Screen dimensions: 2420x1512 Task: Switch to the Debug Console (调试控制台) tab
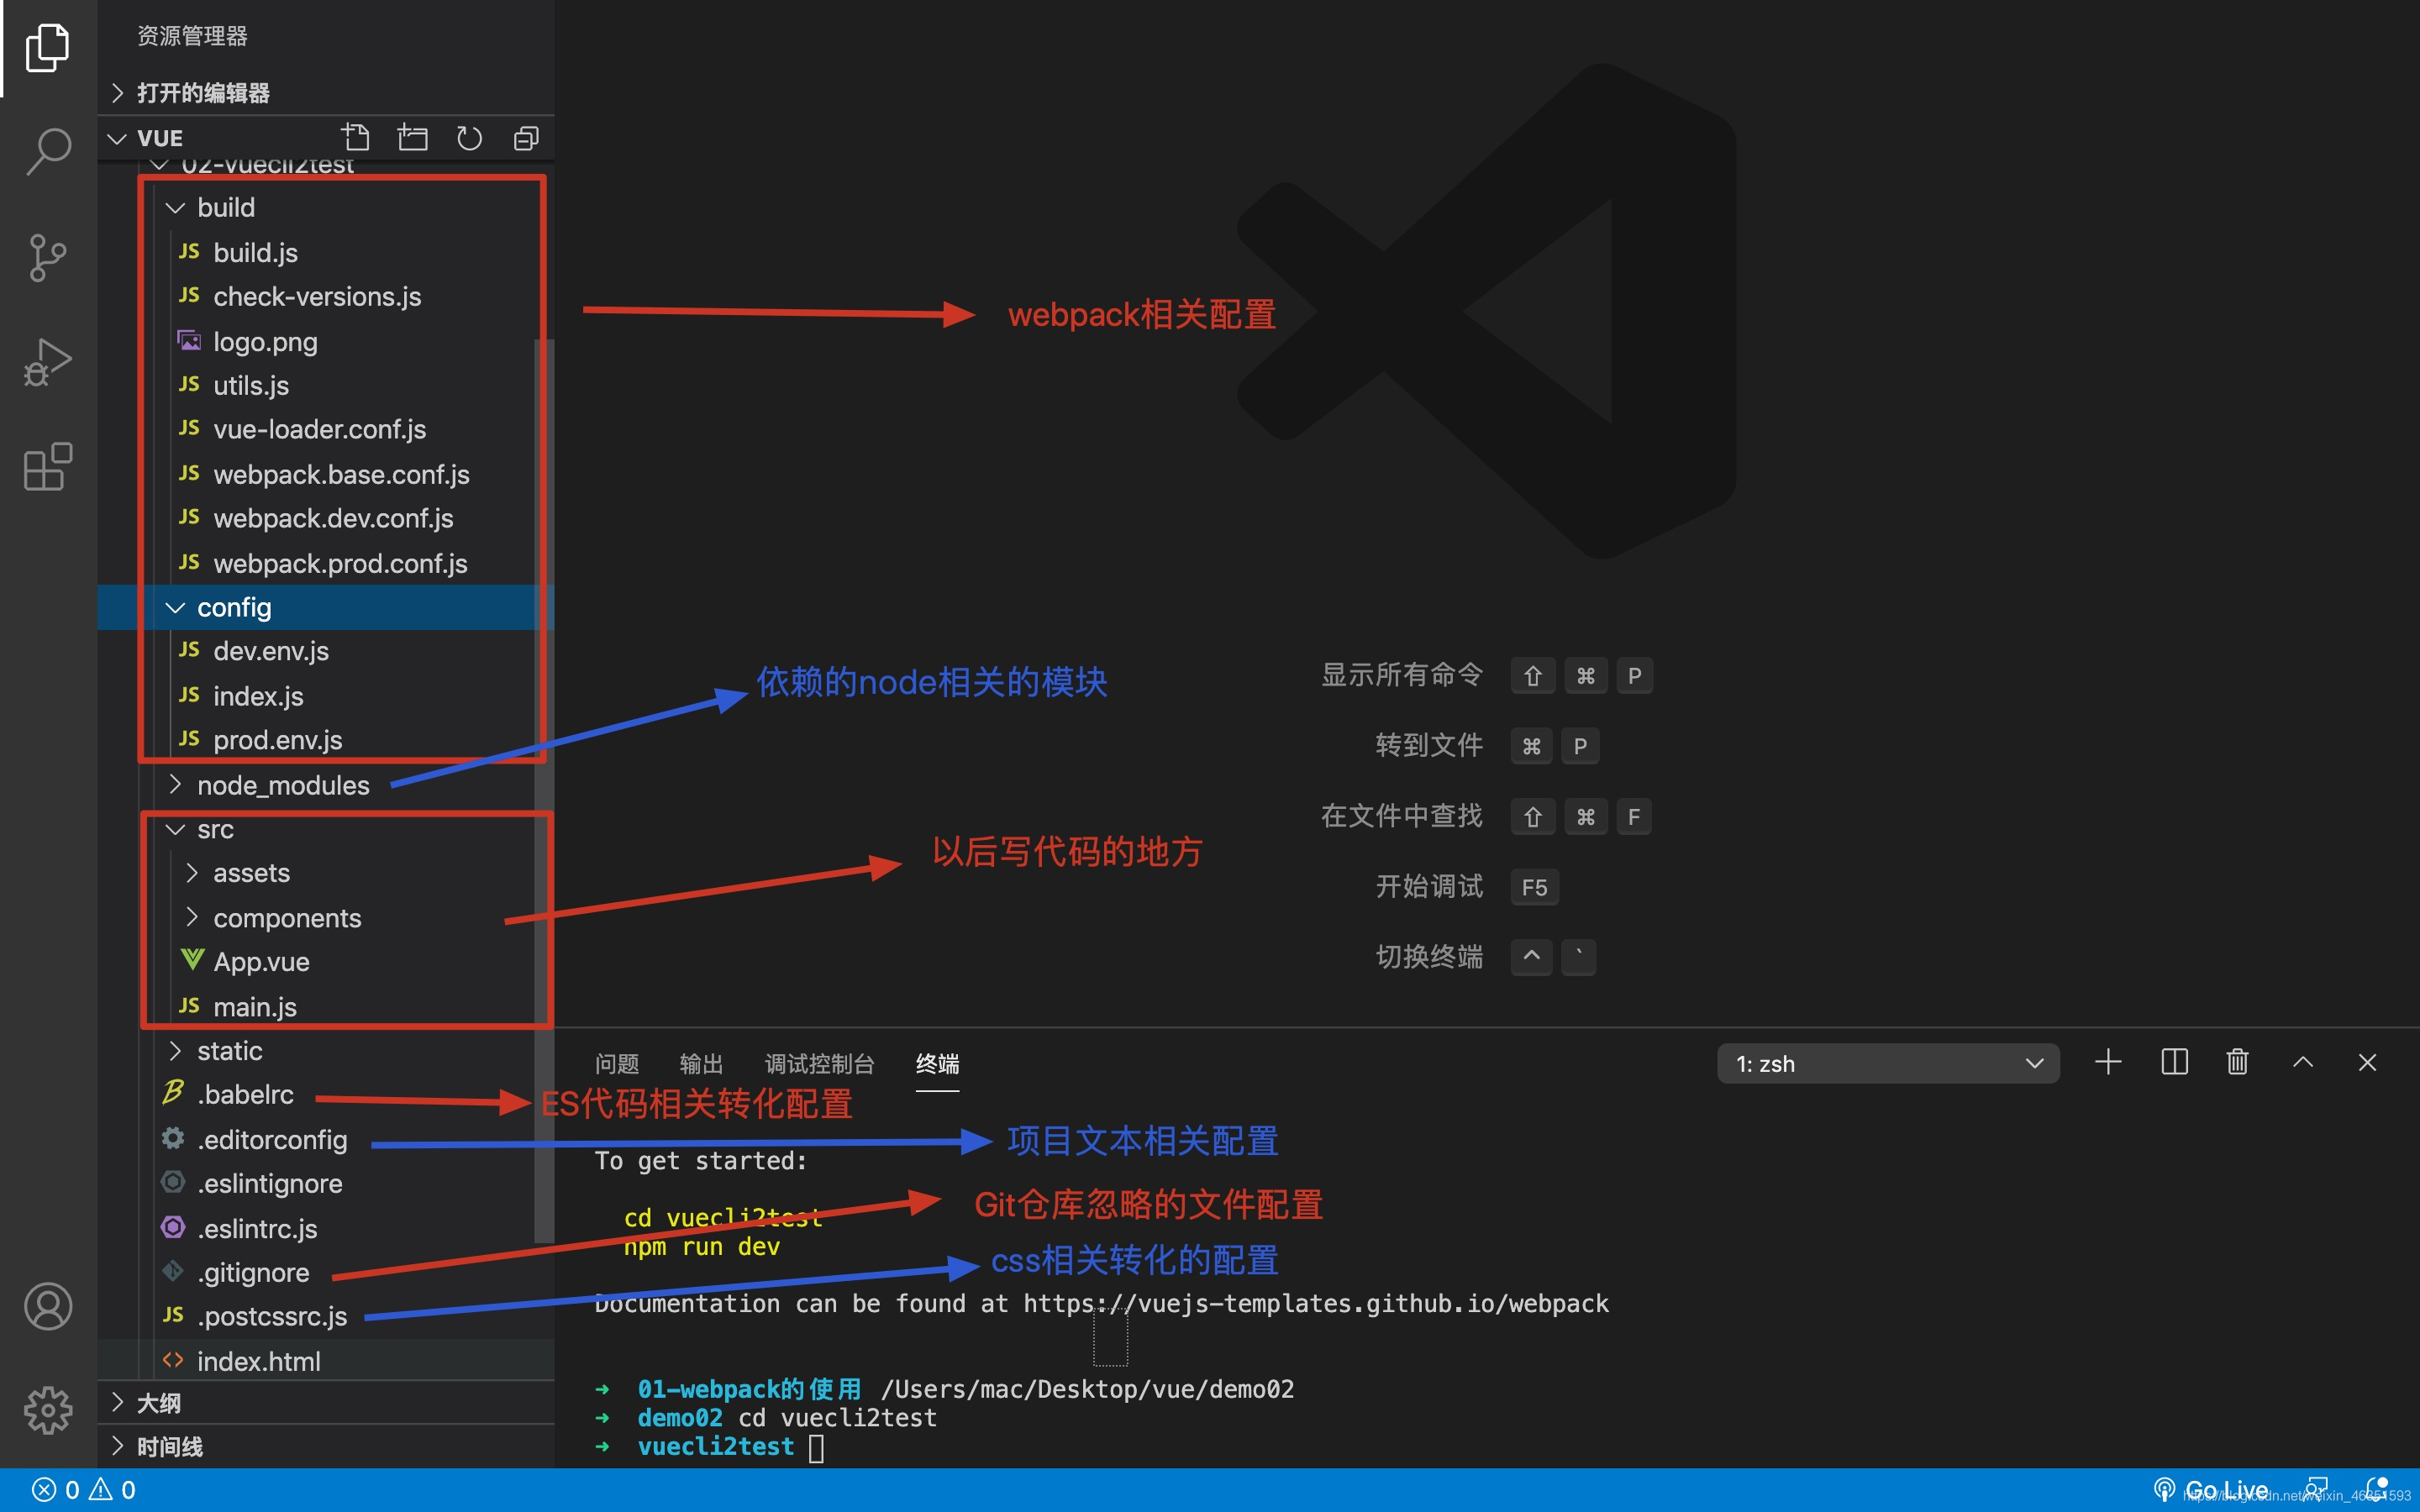pos(819,1063)
